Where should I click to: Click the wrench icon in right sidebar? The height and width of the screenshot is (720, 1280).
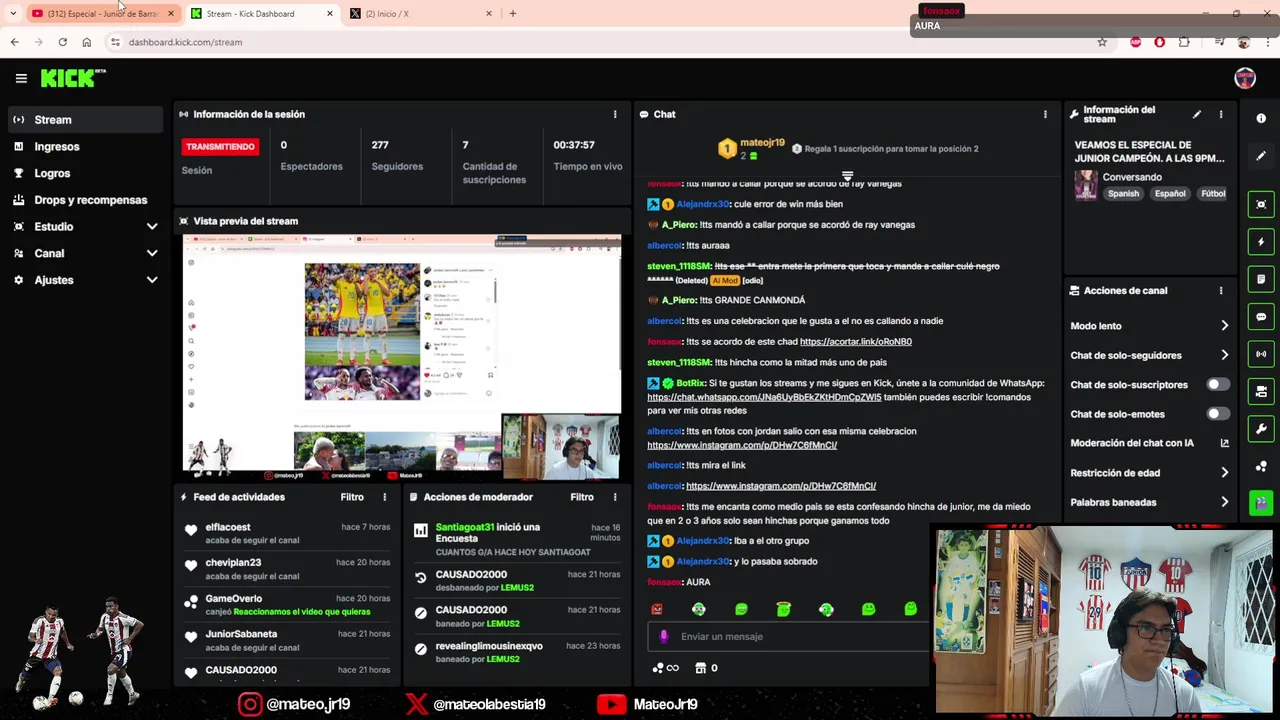(1261, 429)
